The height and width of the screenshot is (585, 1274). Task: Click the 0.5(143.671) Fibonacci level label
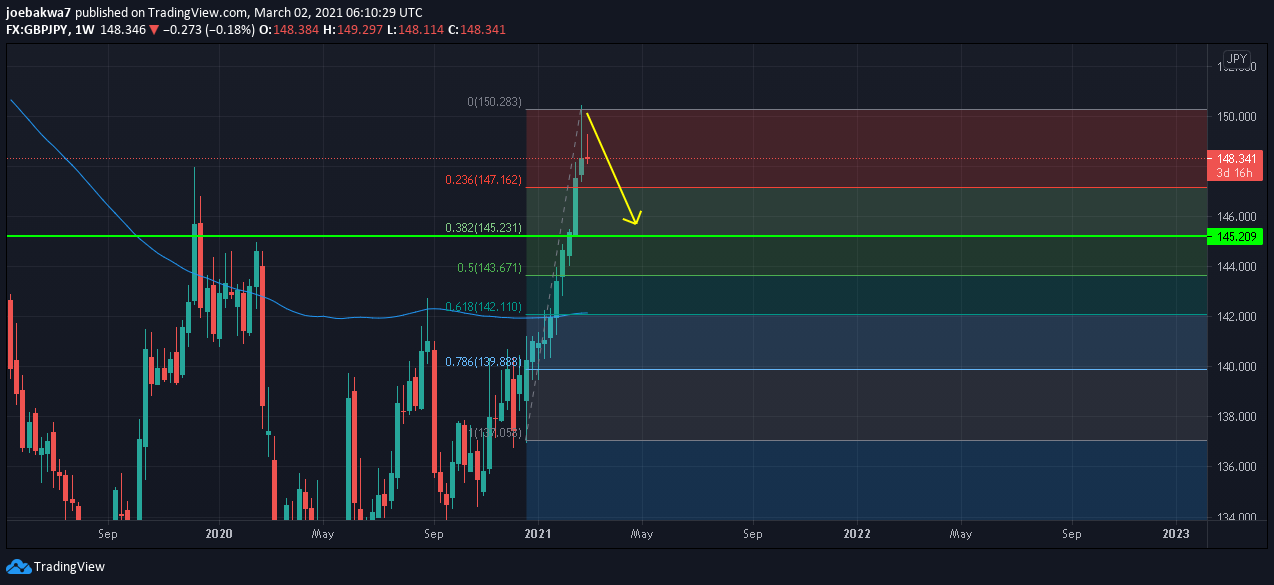[490, 268]
